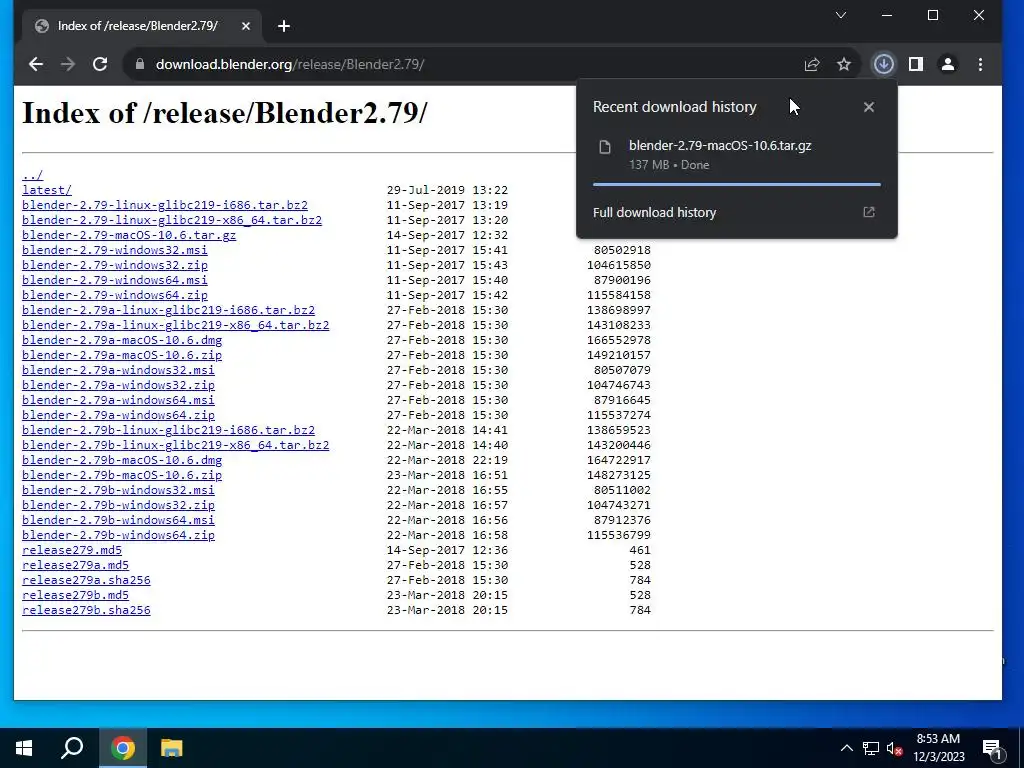Download blender-2.79a-linux-glibc219-x86_64.tar.bz2
Image resolution: width=1024 pixels, height=768 pixels.
pos(175,325)
